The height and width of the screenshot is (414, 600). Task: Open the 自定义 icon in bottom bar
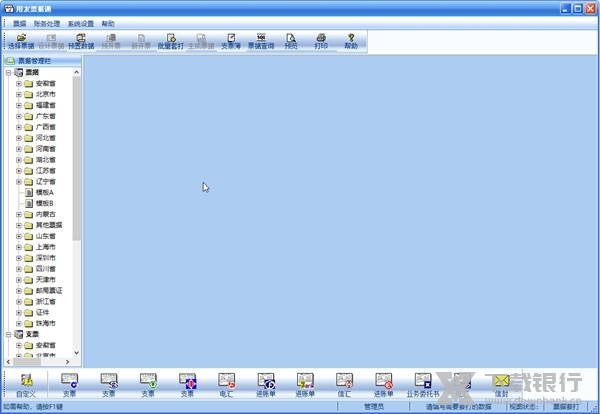pyautogui.click(x=26, y=383)
